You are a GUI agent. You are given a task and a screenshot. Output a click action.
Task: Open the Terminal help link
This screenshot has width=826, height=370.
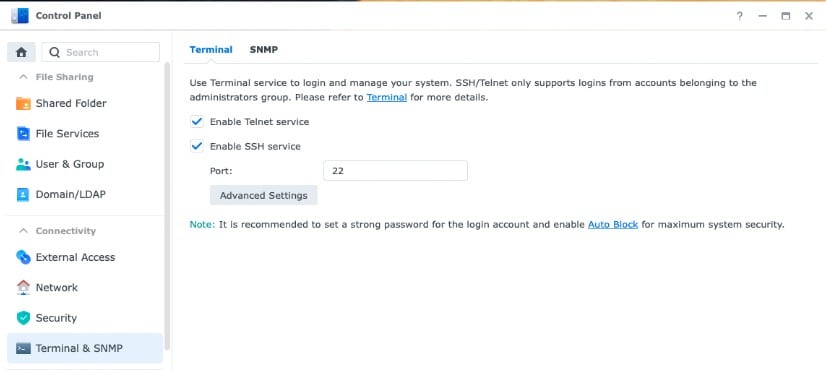[x=387, y=98]
